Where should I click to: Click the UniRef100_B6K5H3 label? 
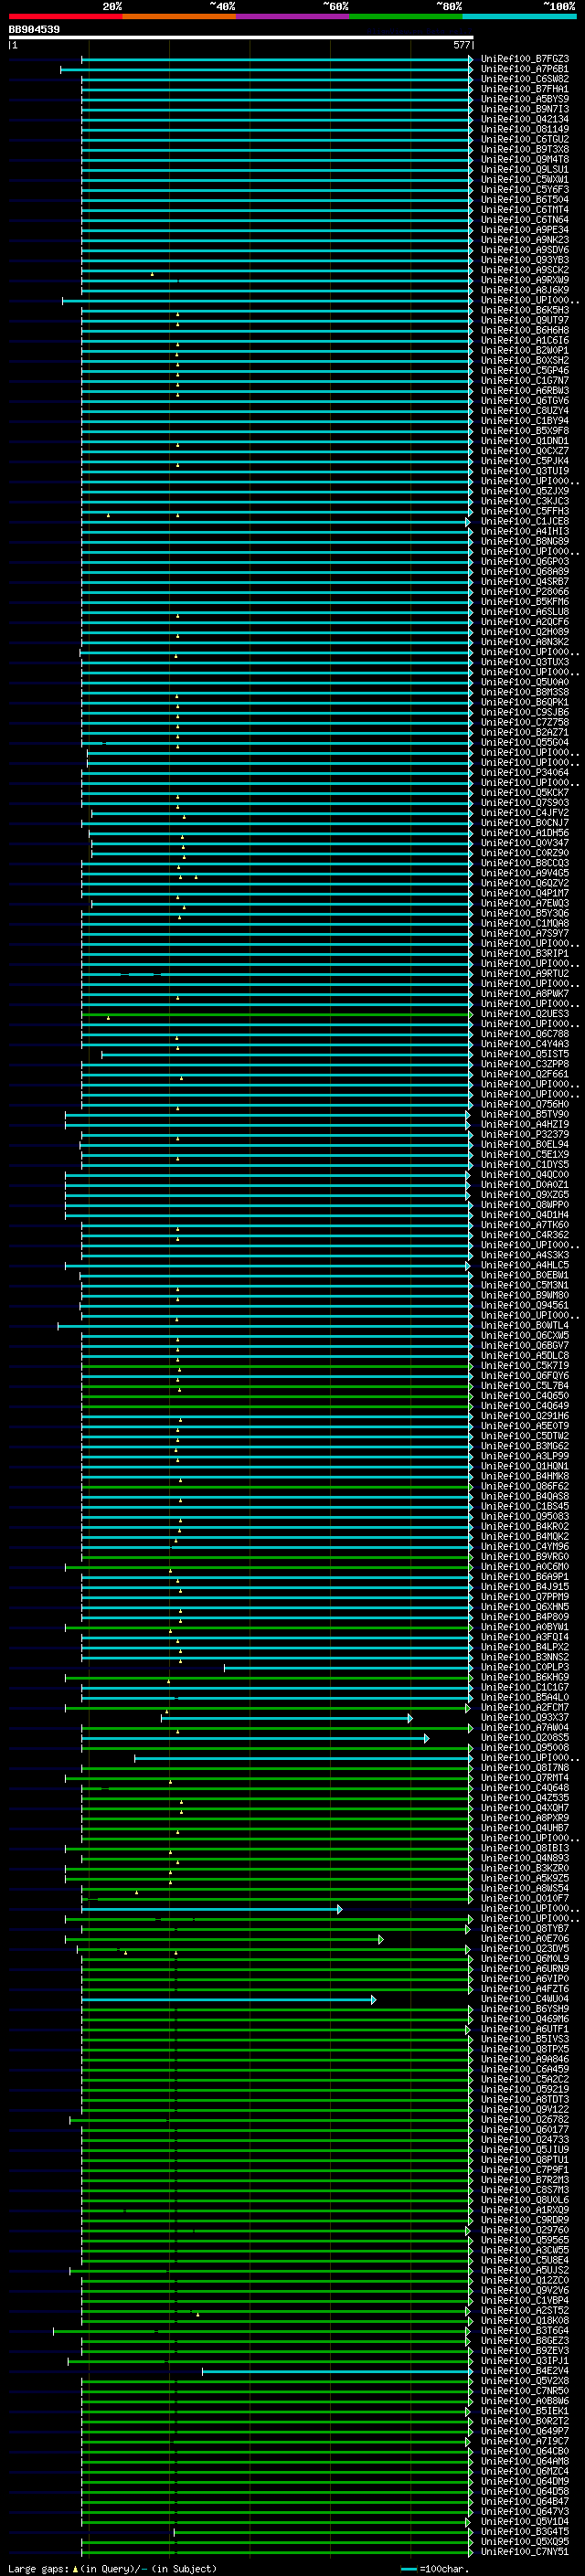(x=525, y=310)
